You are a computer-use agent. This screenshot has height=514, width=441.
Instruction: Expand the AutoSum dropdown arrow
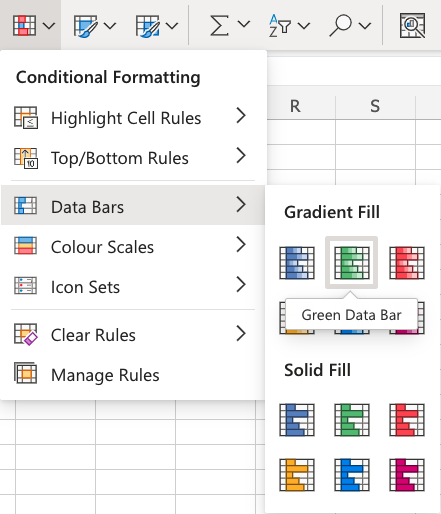[244, 25]
